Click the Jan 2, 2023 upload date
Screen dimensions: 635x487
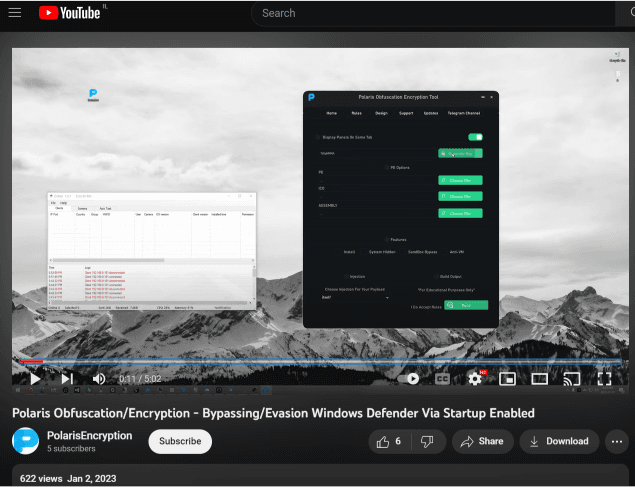point(92,478)
